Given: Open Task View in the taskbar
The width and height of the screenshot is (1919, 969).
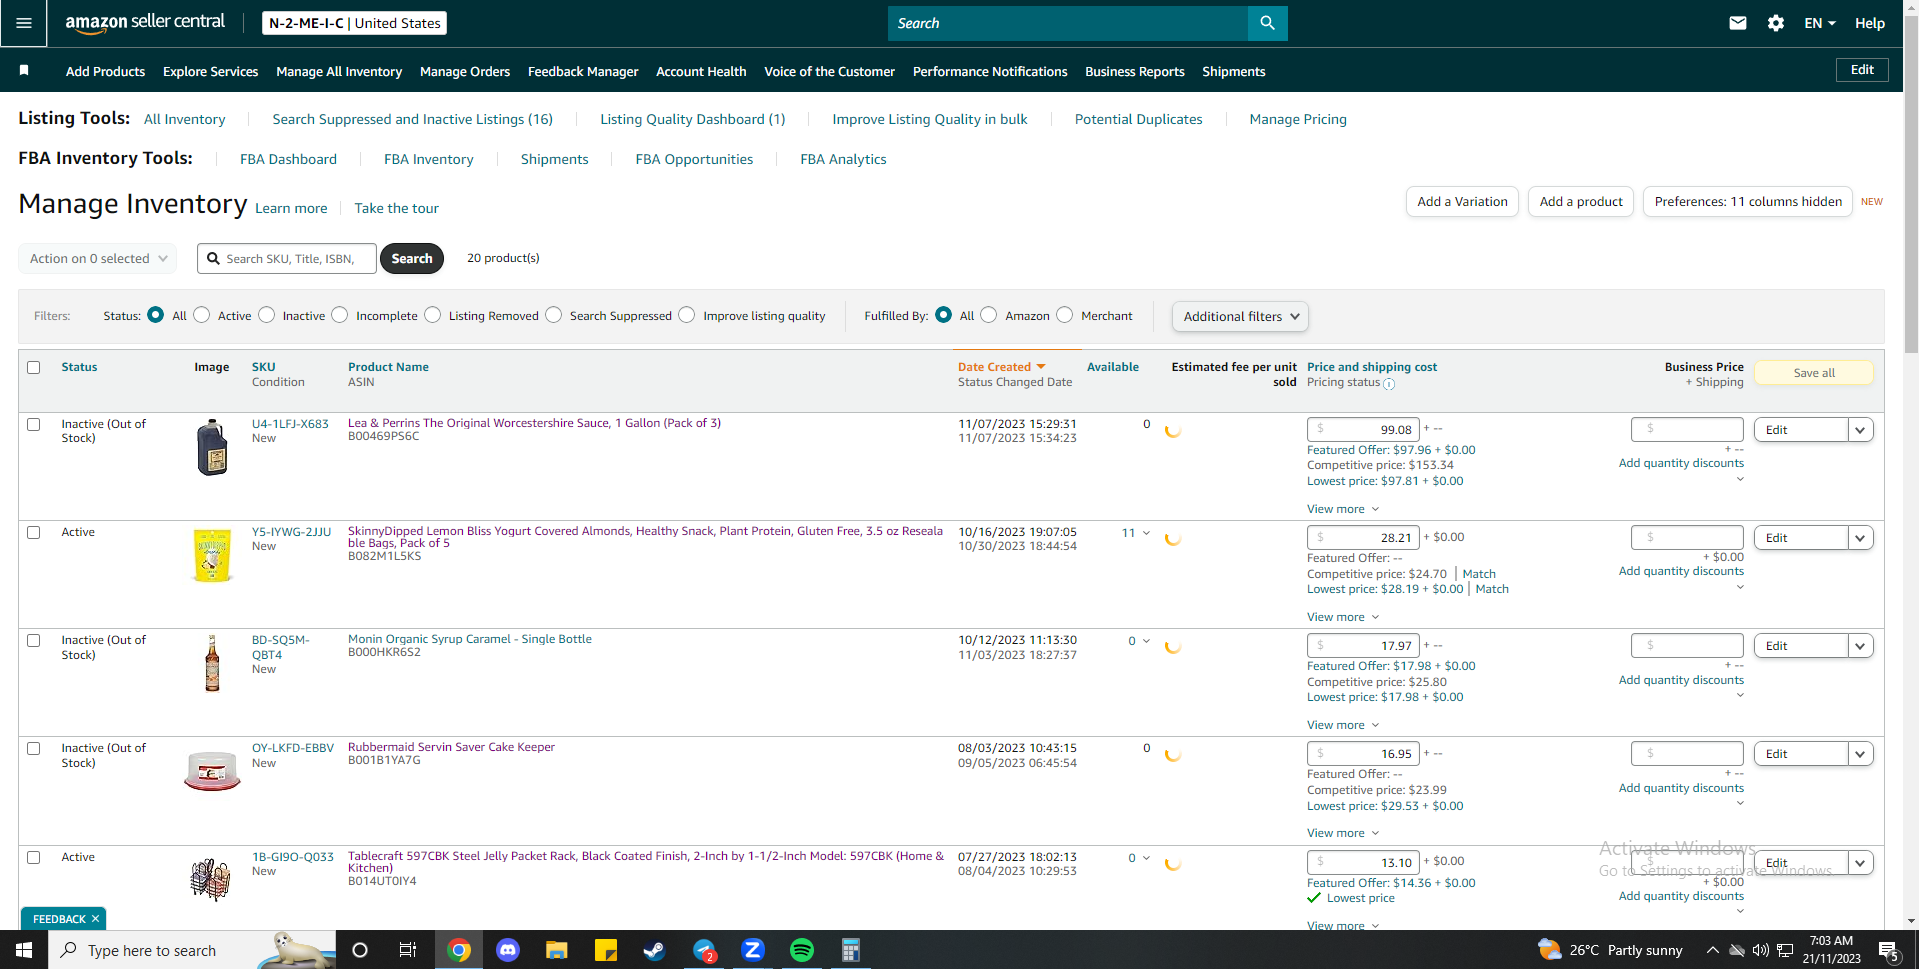Looking at the screenshot, I should [408, 950].
